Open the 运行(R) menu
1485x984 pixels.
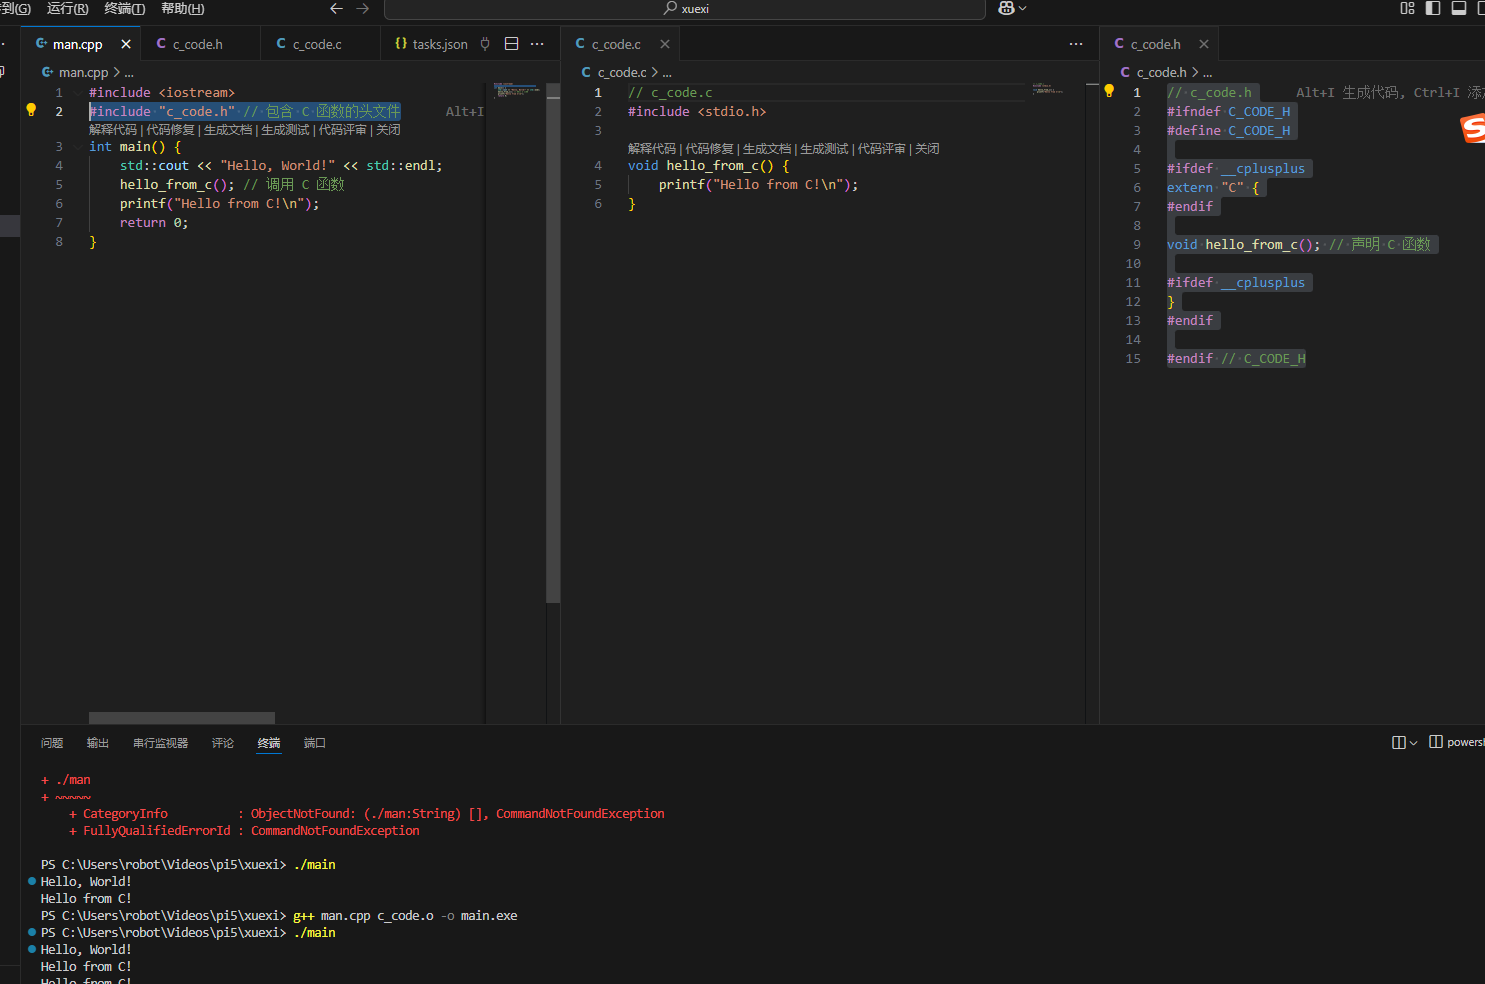(x=67, y=8)
